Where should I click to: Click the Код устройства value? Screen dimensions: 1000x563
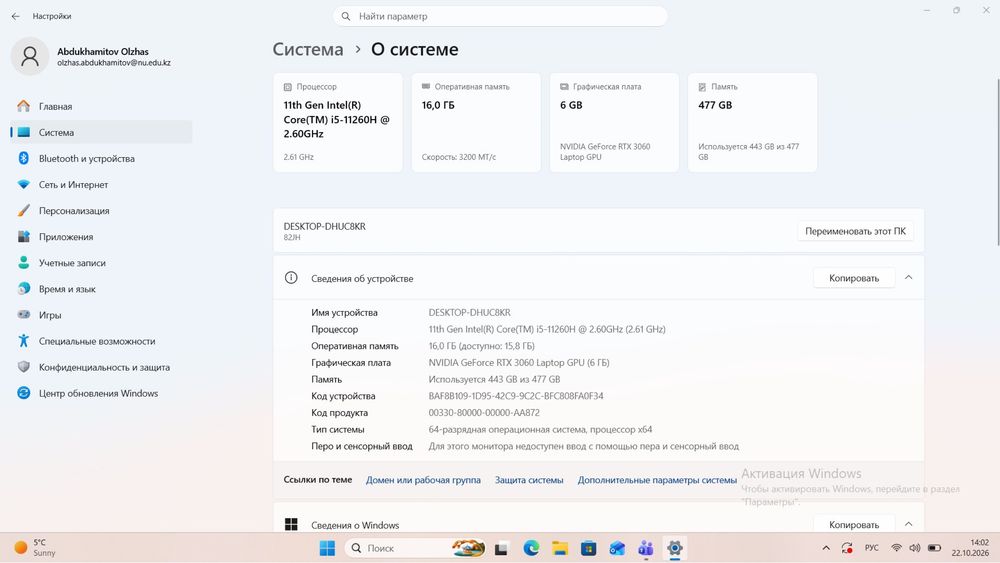(x=516, y=396)
